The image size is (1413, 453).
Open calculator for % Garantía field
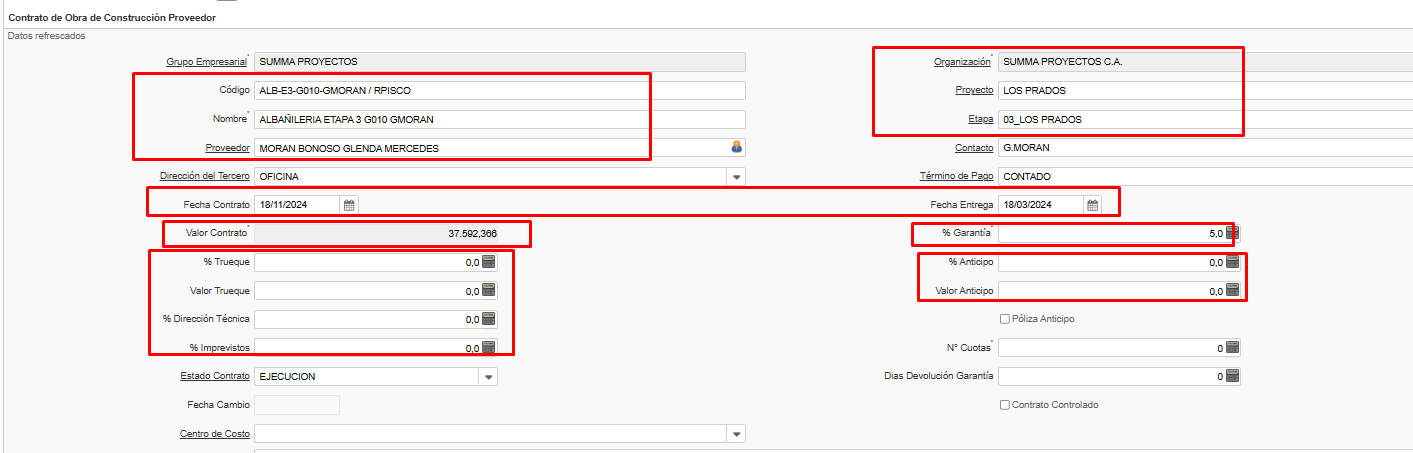[x=1232, y=233]
